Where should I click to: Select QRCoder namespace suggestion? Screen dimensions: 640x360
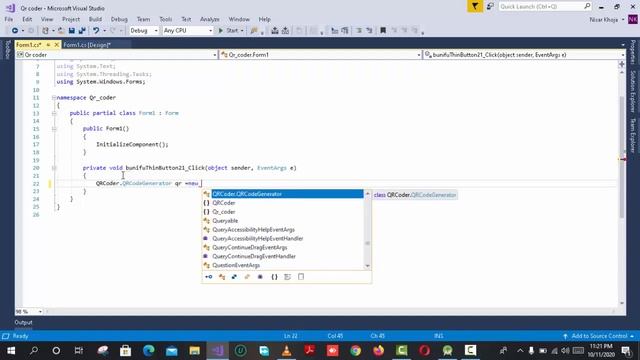[x=283, y=203]
